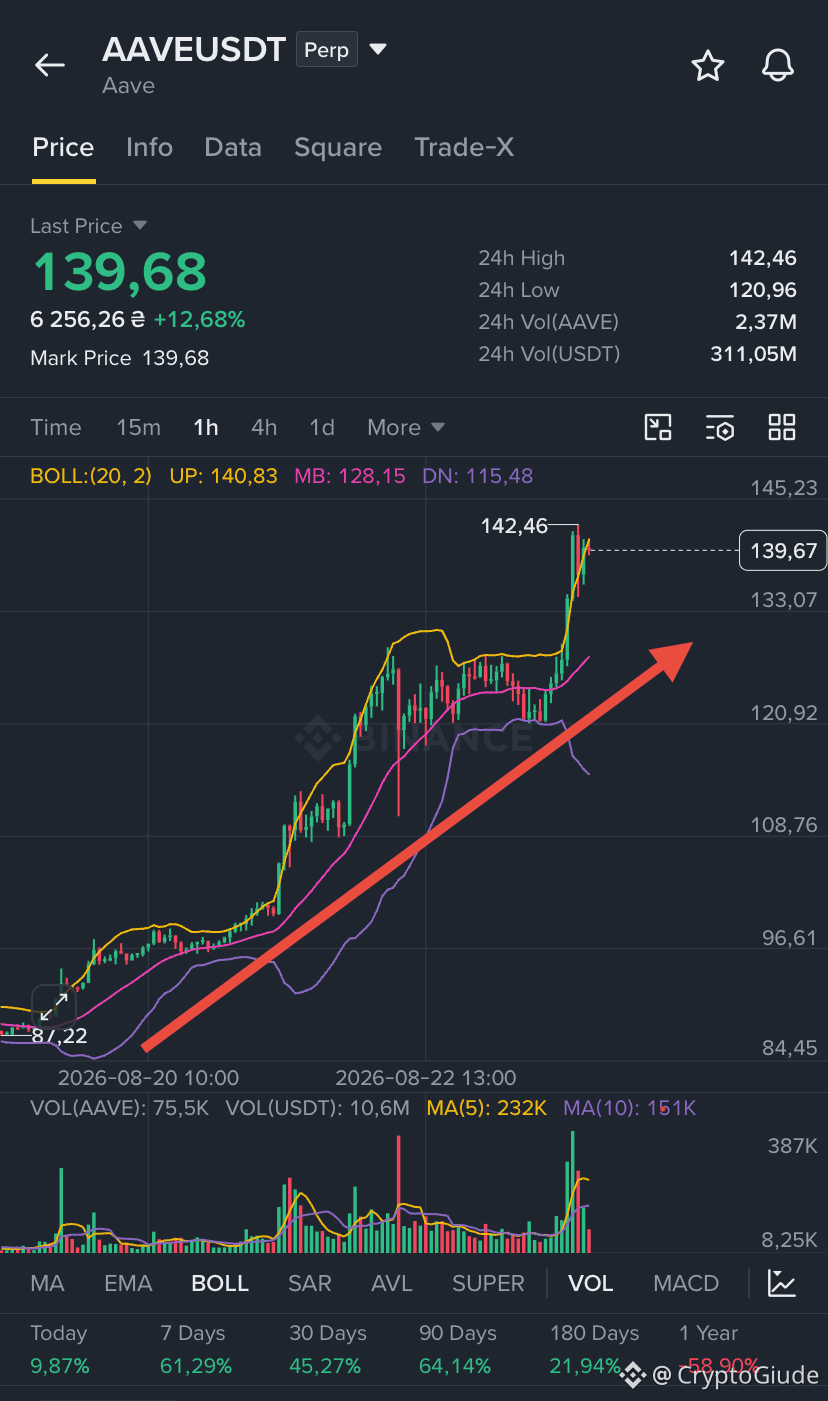Select the 15m timeframe
The height and width of the screenshot is (1401, 828).
[x=138, y=427]
